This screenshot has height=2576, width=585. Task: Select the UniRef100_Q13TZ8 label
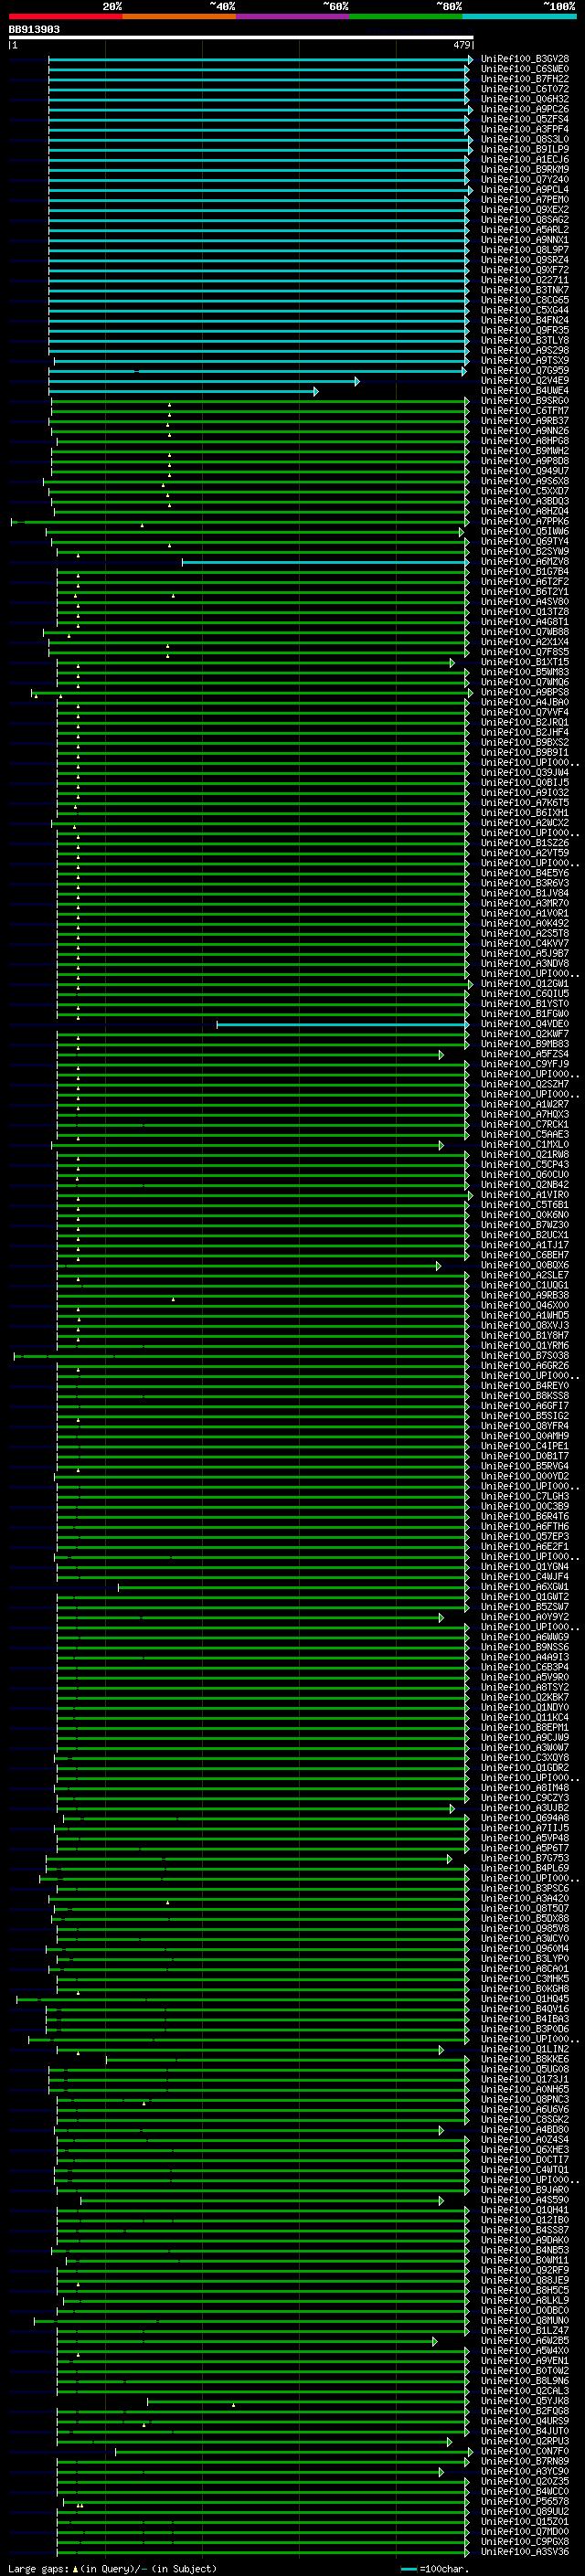525,612
